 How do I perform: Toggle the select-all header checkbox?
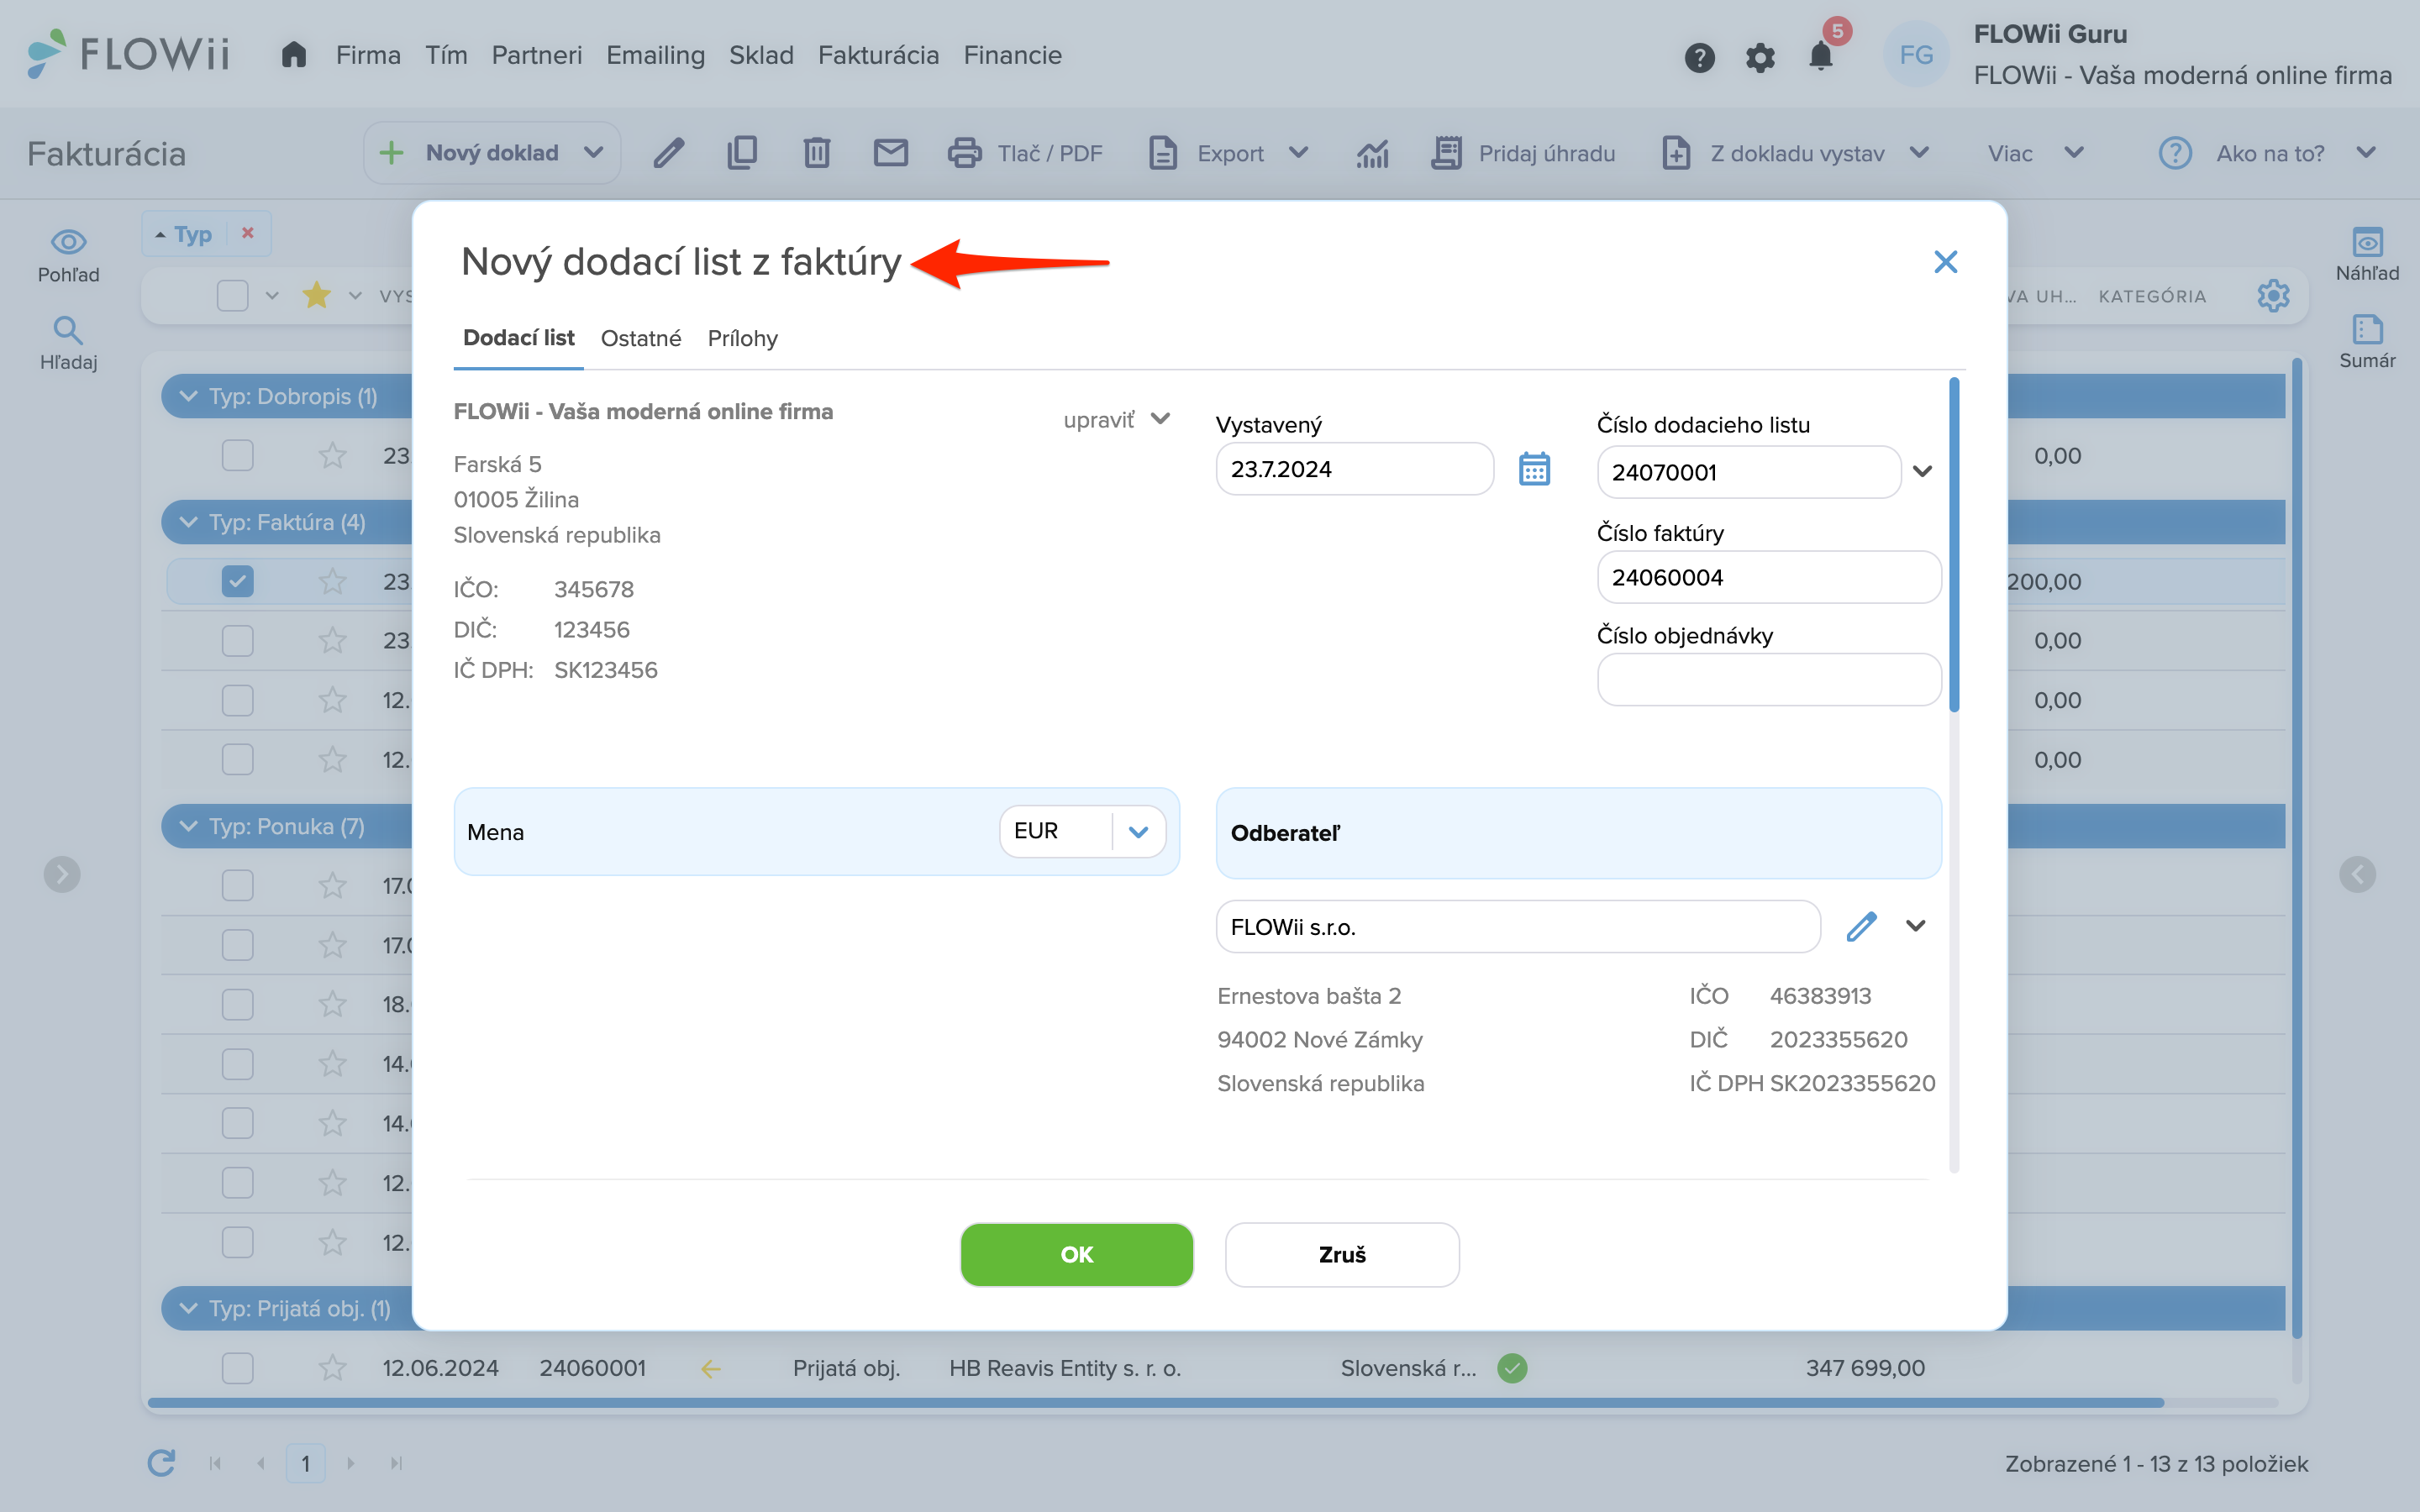232,295
